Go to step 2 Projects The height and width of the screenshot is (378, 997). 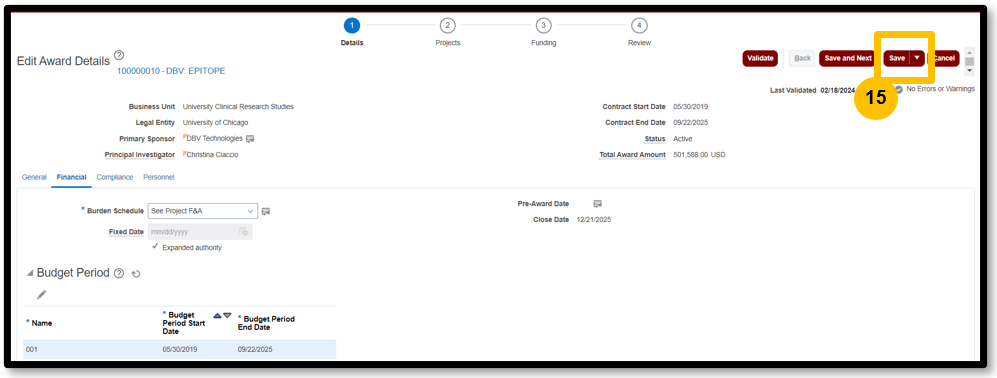coord(448,25)
